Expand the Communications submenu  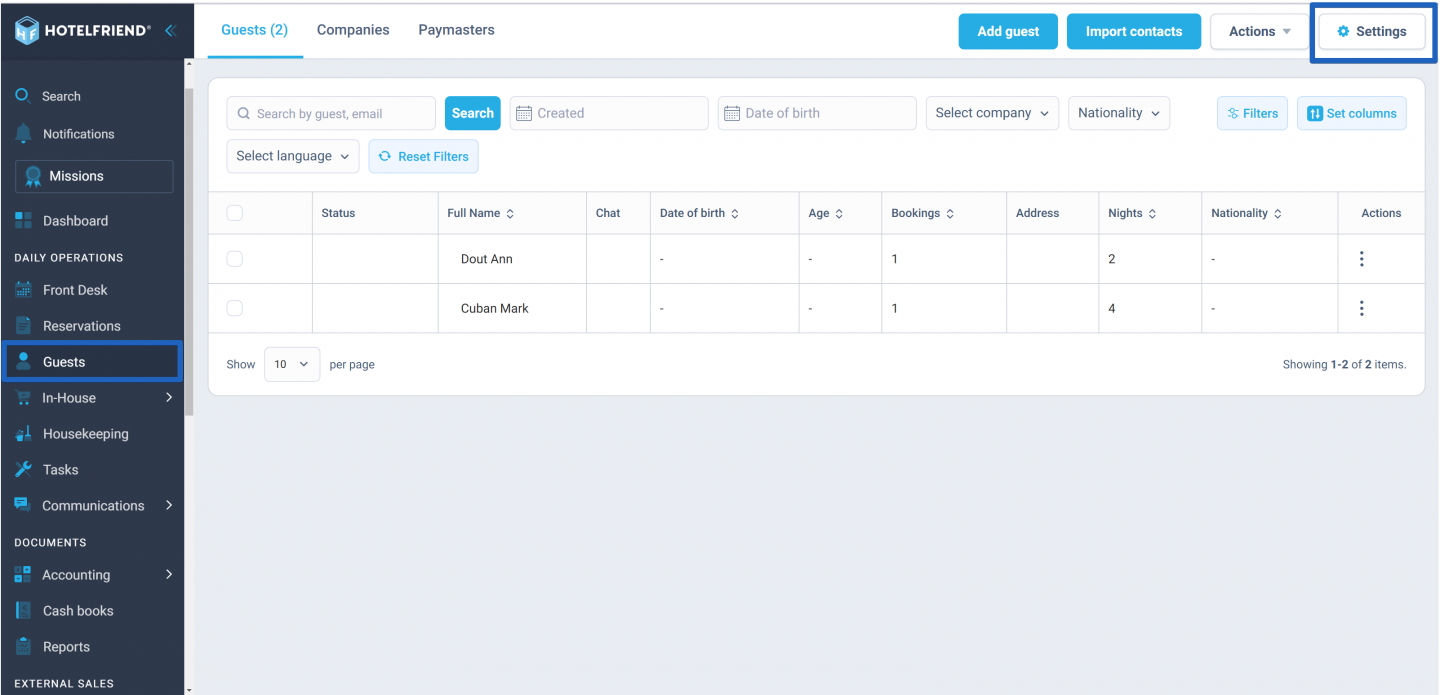pyautogui.click(x=169, y=505)
